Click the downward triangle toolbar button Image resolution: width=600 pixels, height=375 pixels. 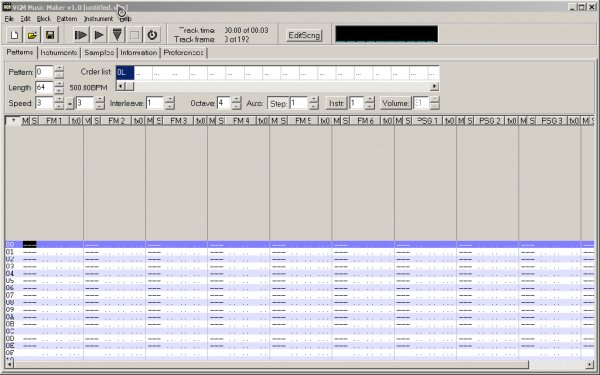click(117, 35)
